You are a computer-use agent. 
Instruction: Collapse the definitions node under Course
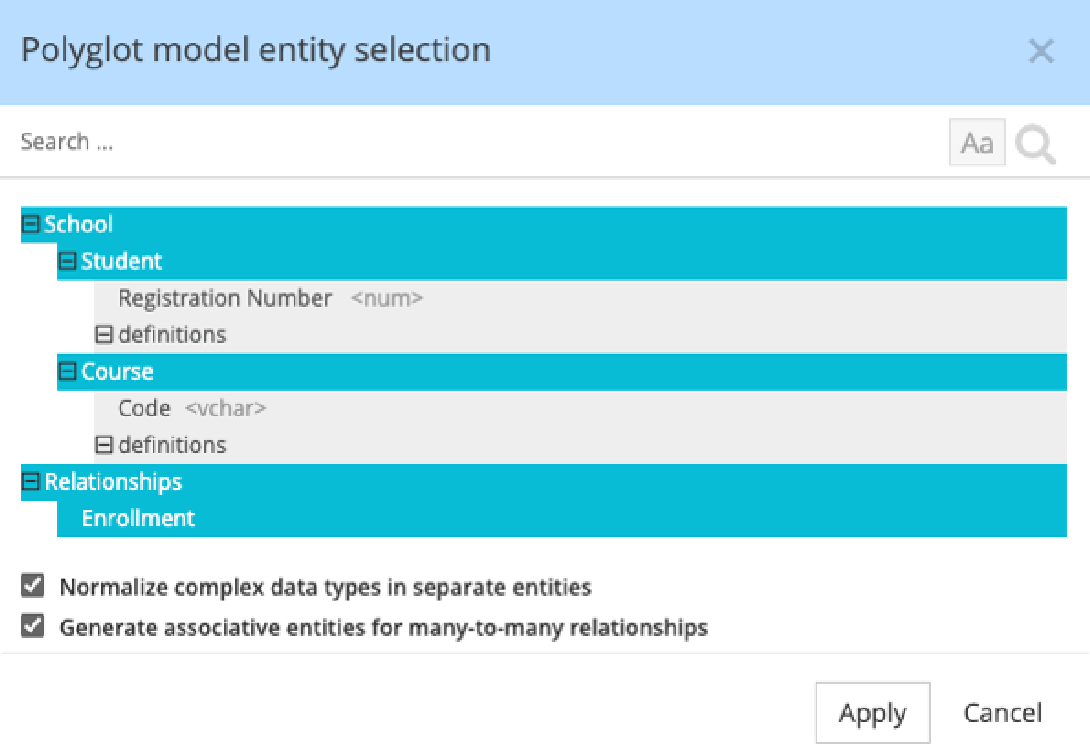pos(104,444)
